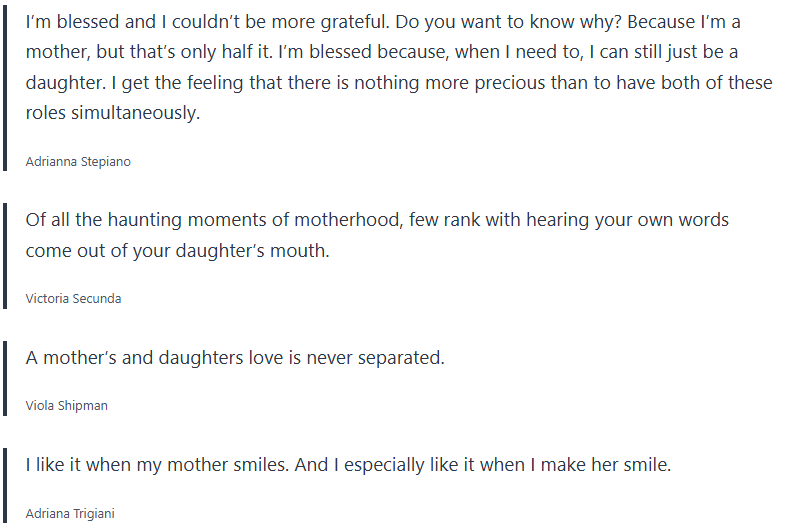Click the vertical bar beside the Adriana Trigiani quote
This screenshot has height=529, width=808.
click(x=6, y=484)
